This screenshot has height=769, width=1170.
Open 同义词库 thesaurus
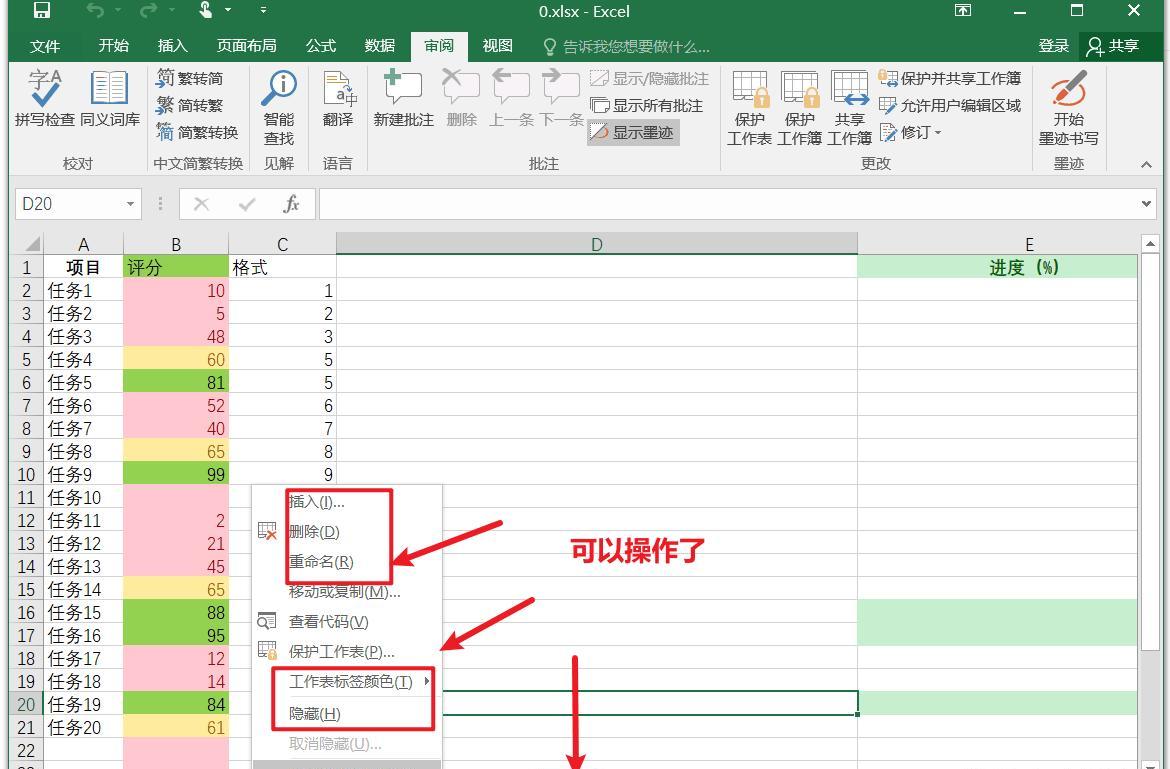110,98
